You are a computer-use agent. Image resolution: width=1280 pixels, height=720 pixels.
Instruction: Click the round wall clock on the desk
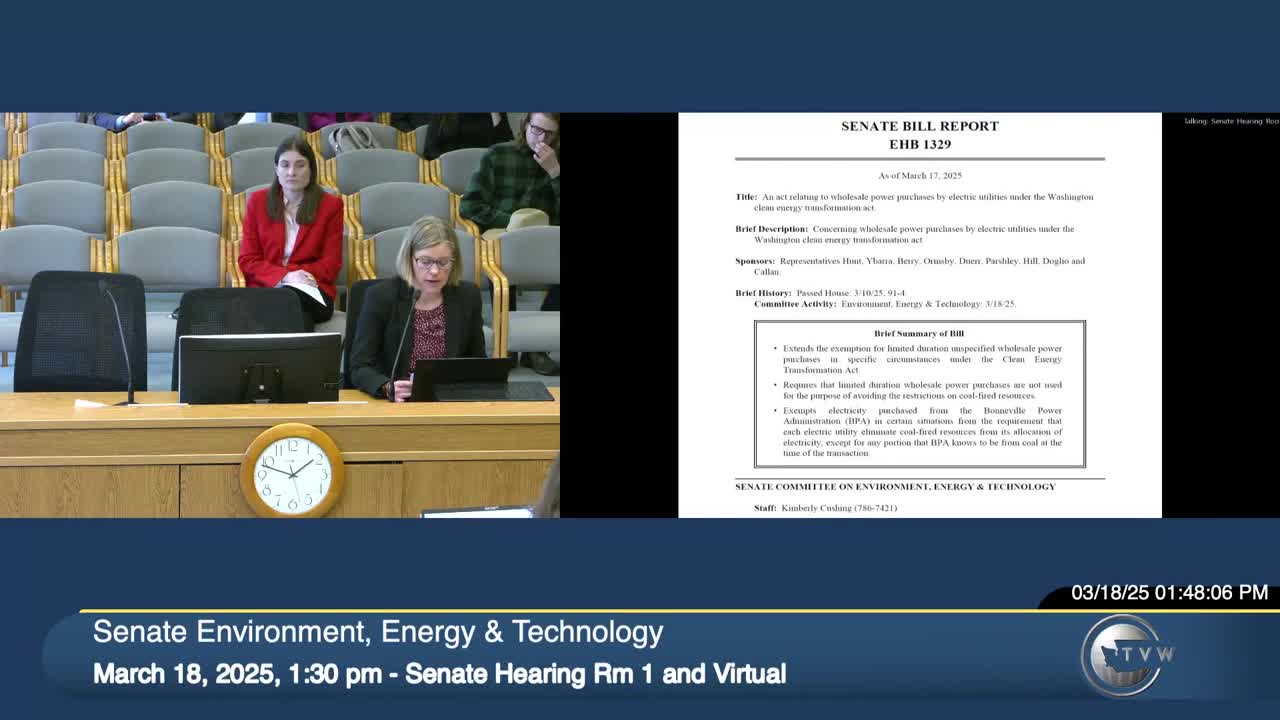[x=292, y=471]
